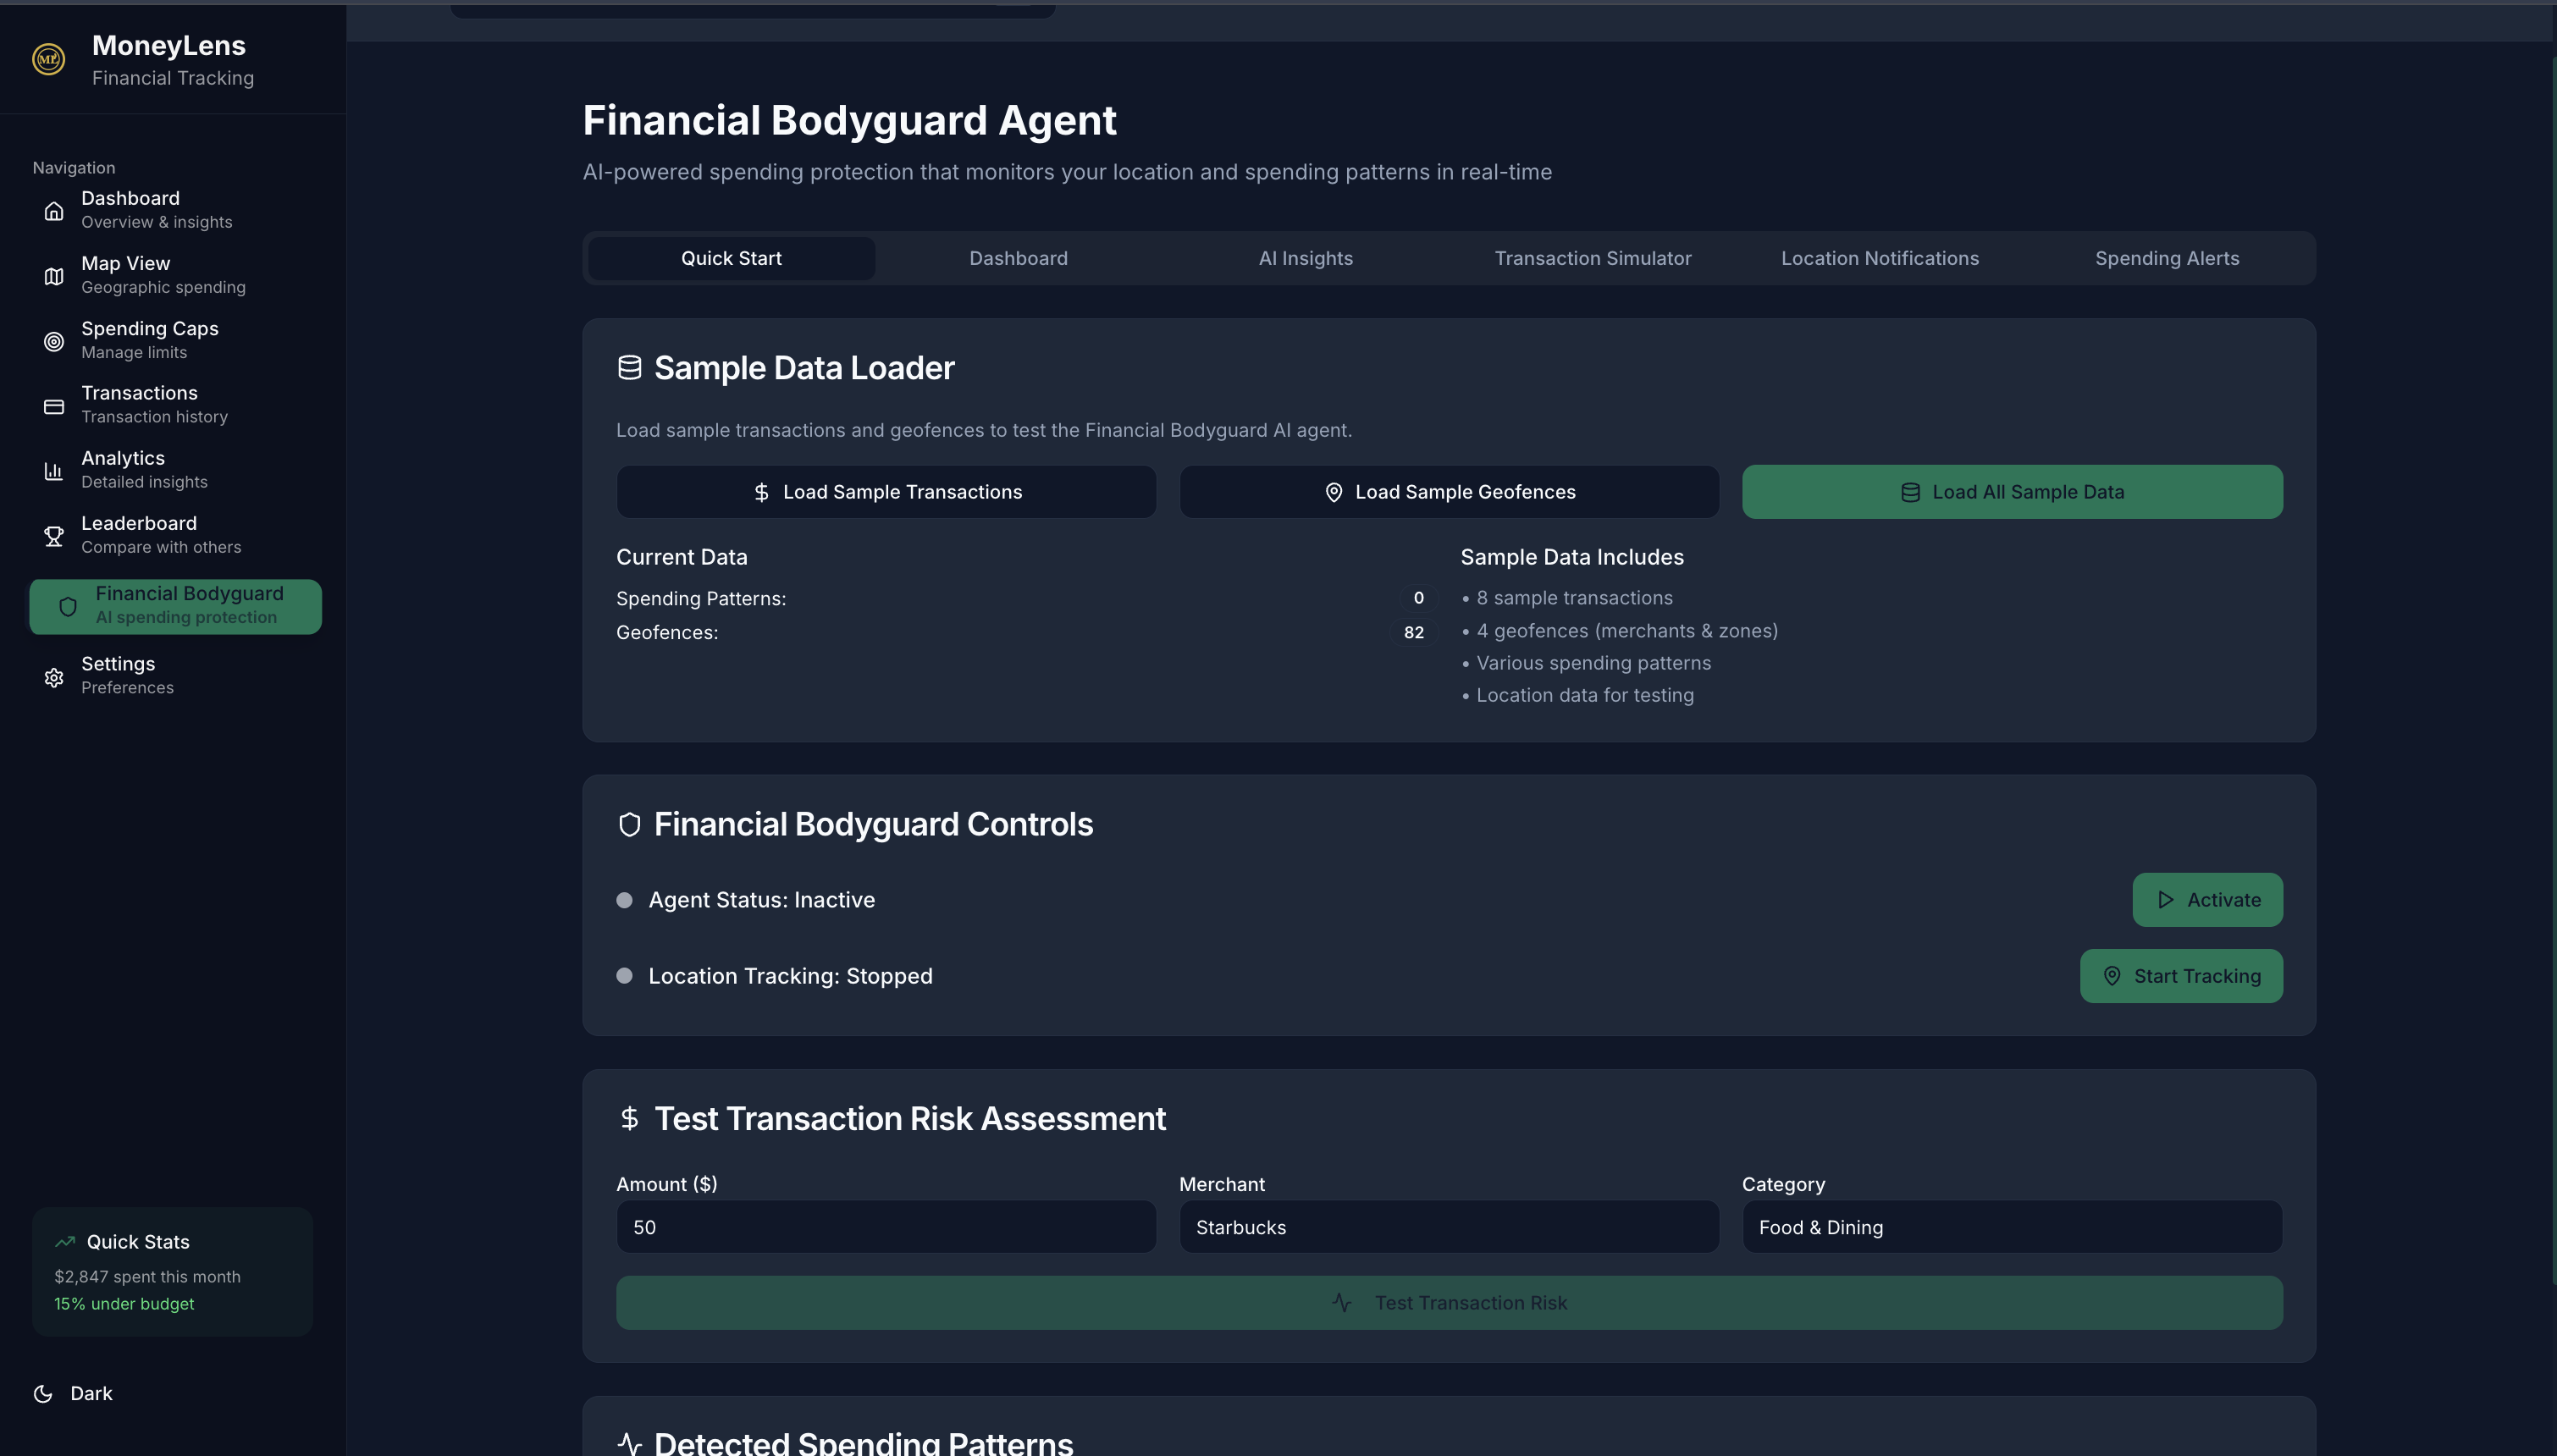The image size is (2557, 1456).
Task: Click the Analytics bar chart icon
Action: click(54, 471)
